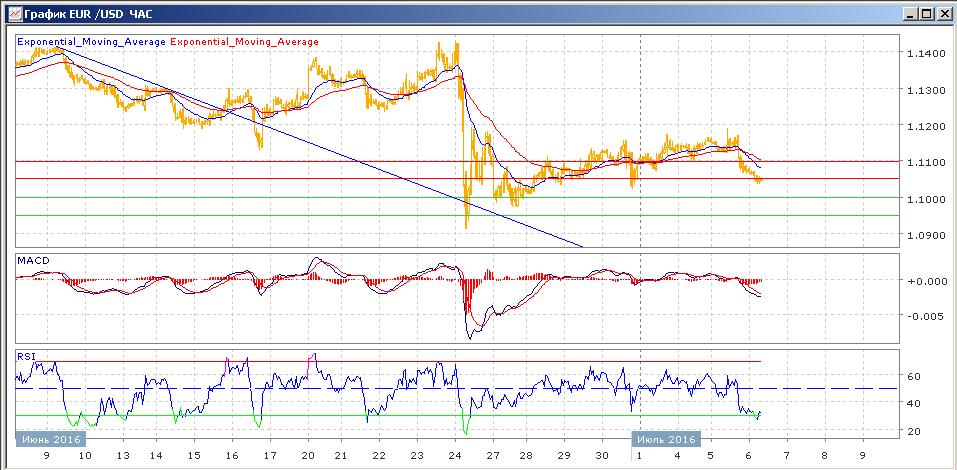
Task: Click the 24 date label on time axis
Action: (456, 455)
